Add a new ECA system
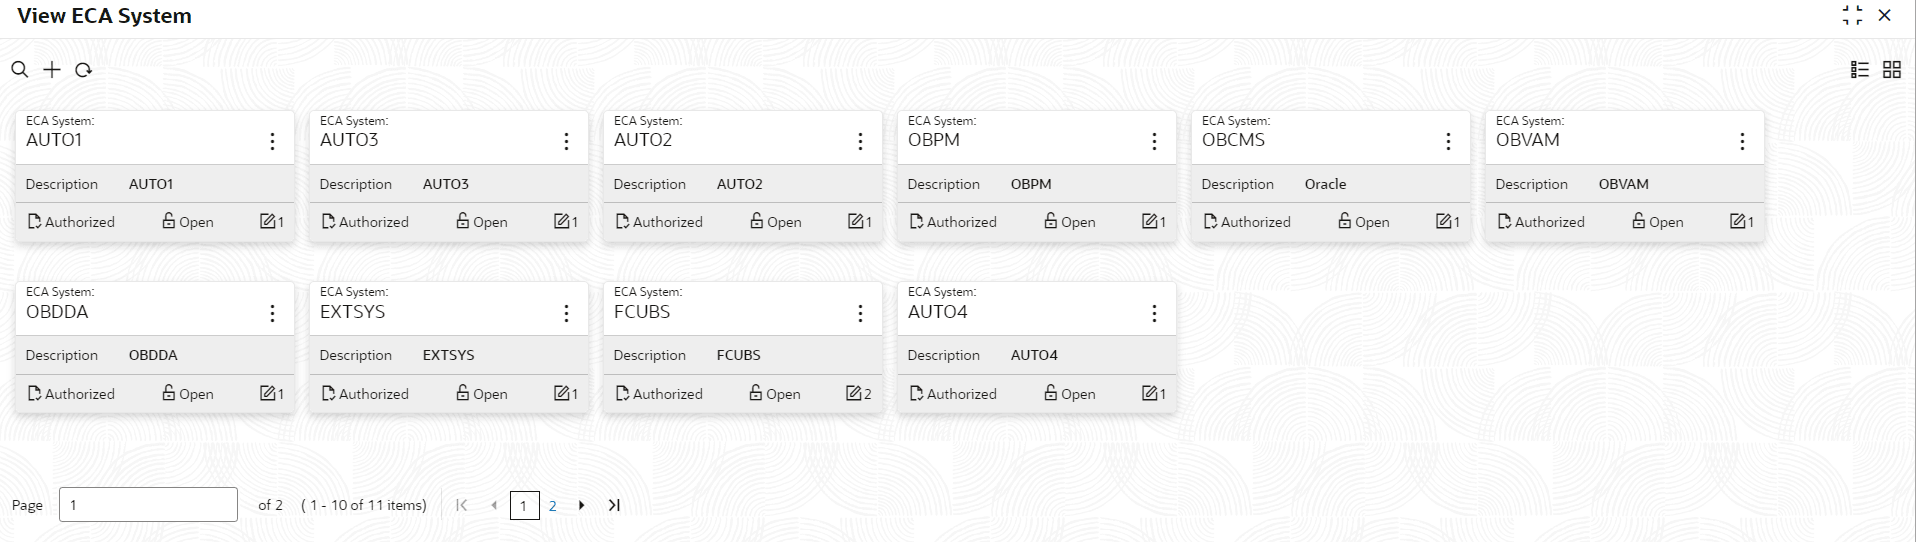The image size is (1916, 542). tap(52, 70)
